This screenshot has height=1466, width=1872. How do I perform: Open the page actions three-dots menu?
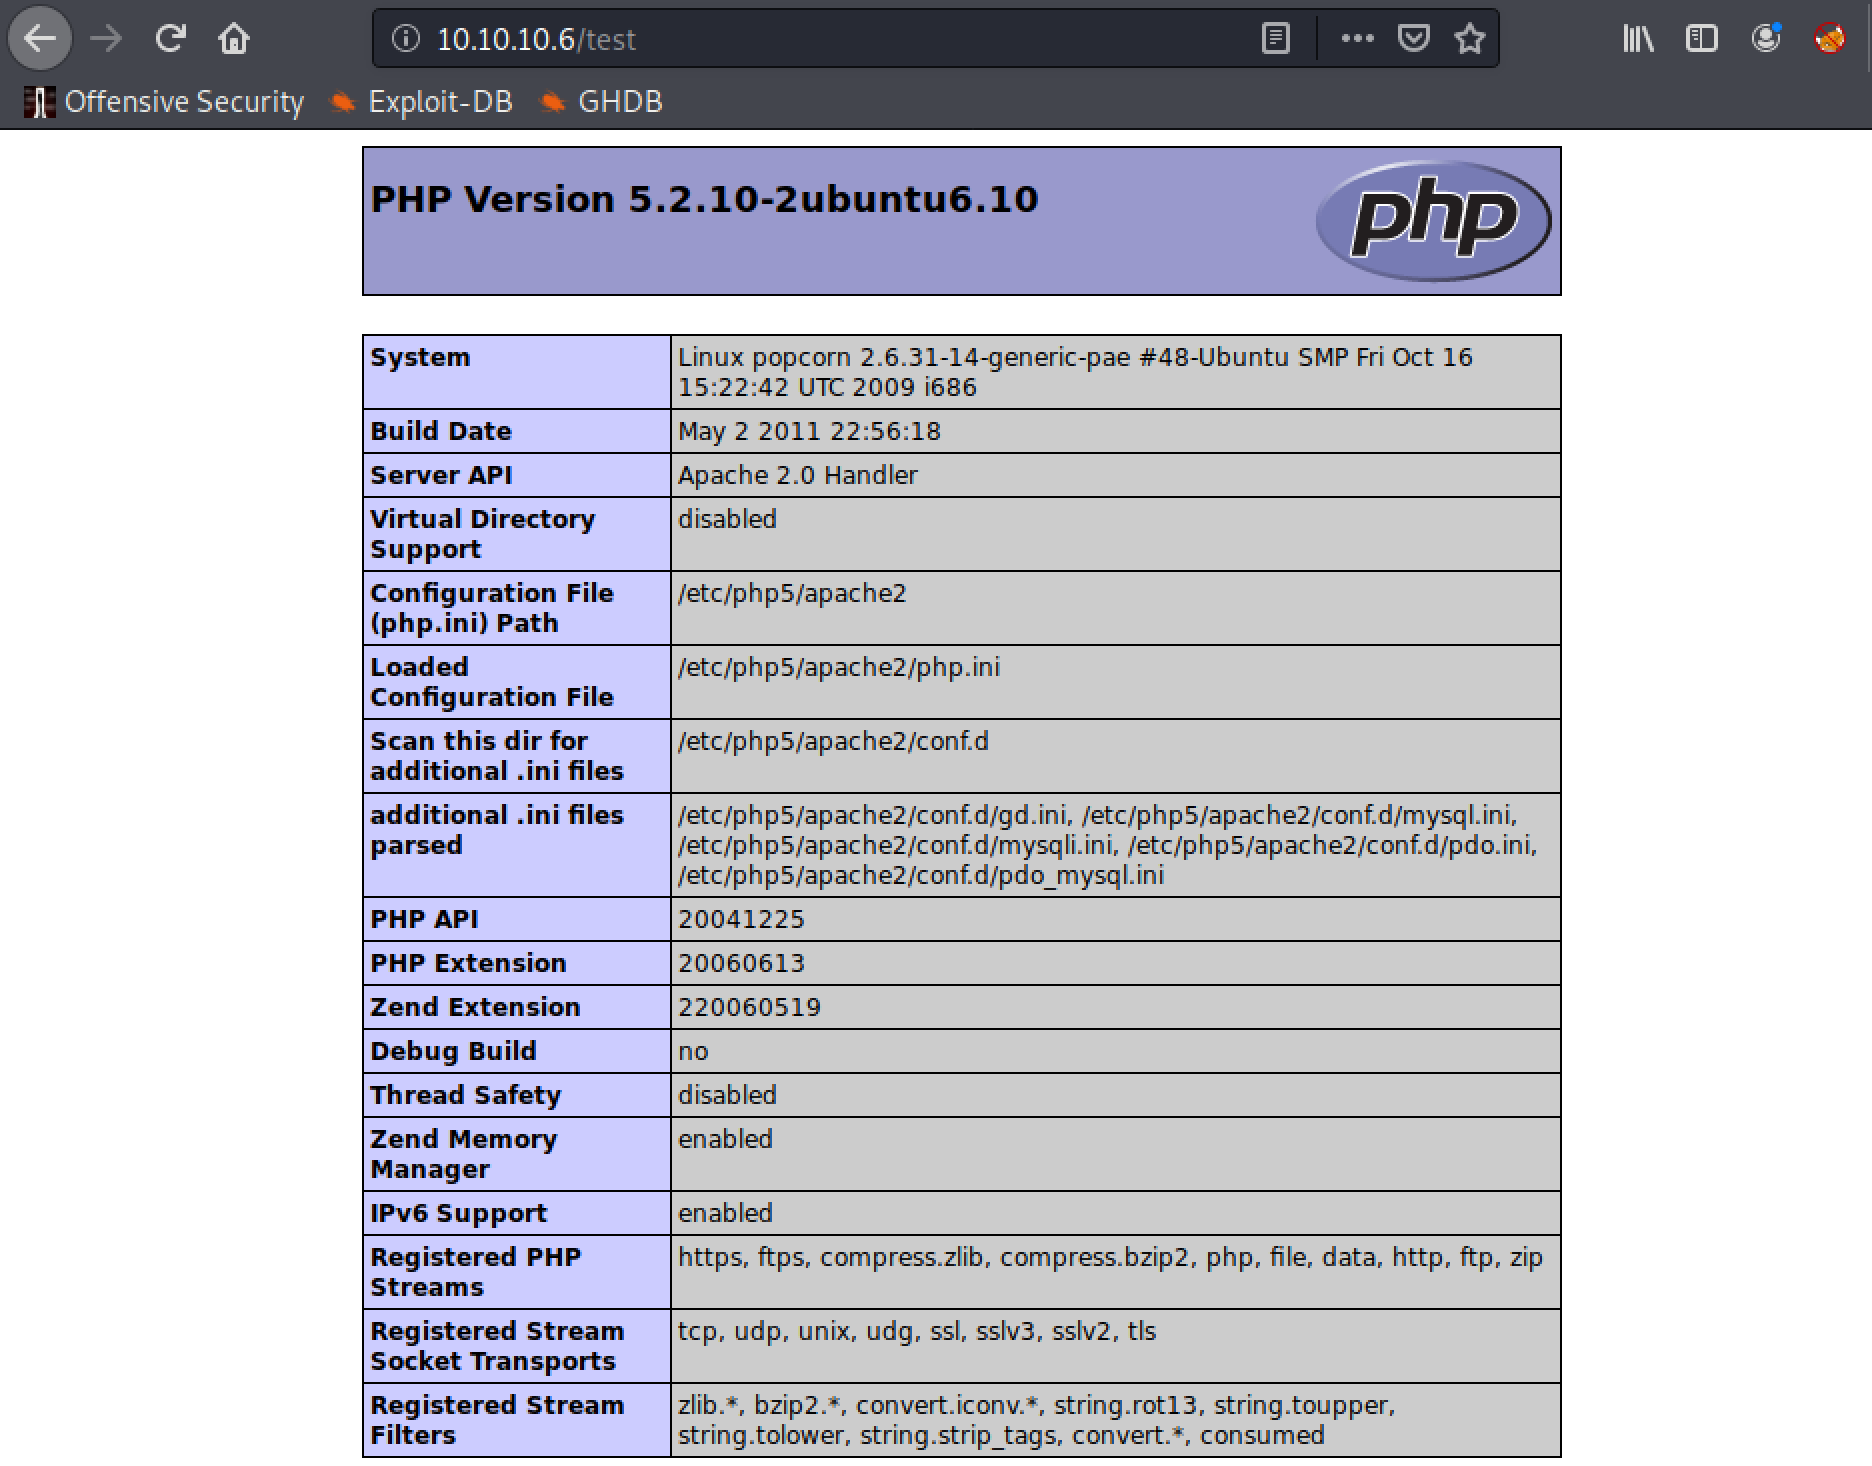click(x=1357, y=39)
